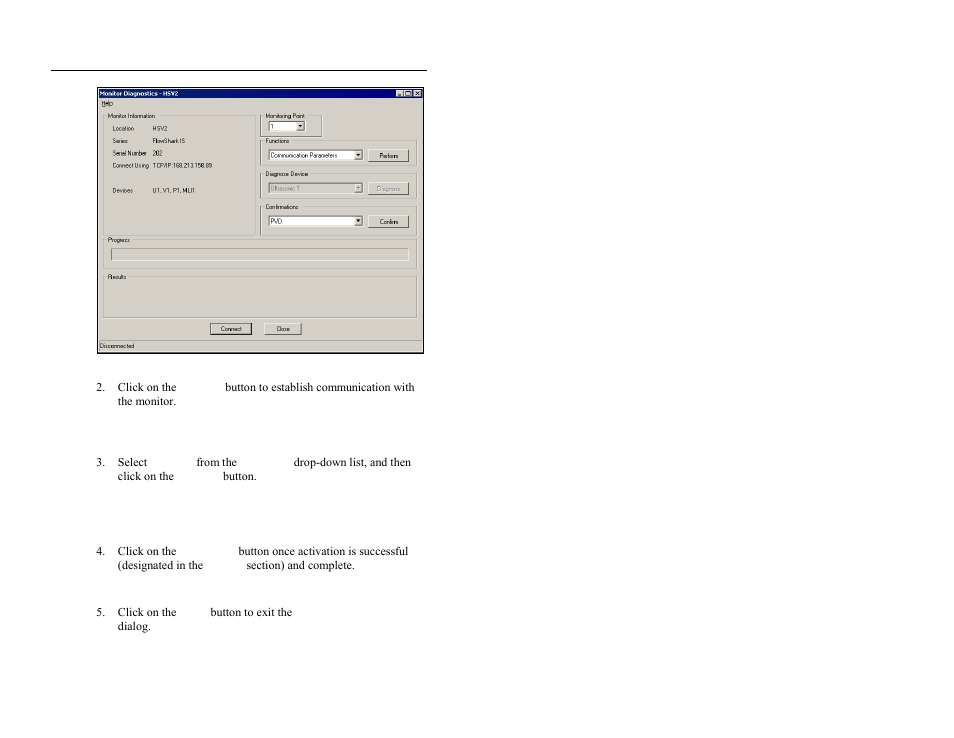The image size is (954, 738).
Task: Open the Monitoring Point dropdown
Action: click(x=287, y=127)
